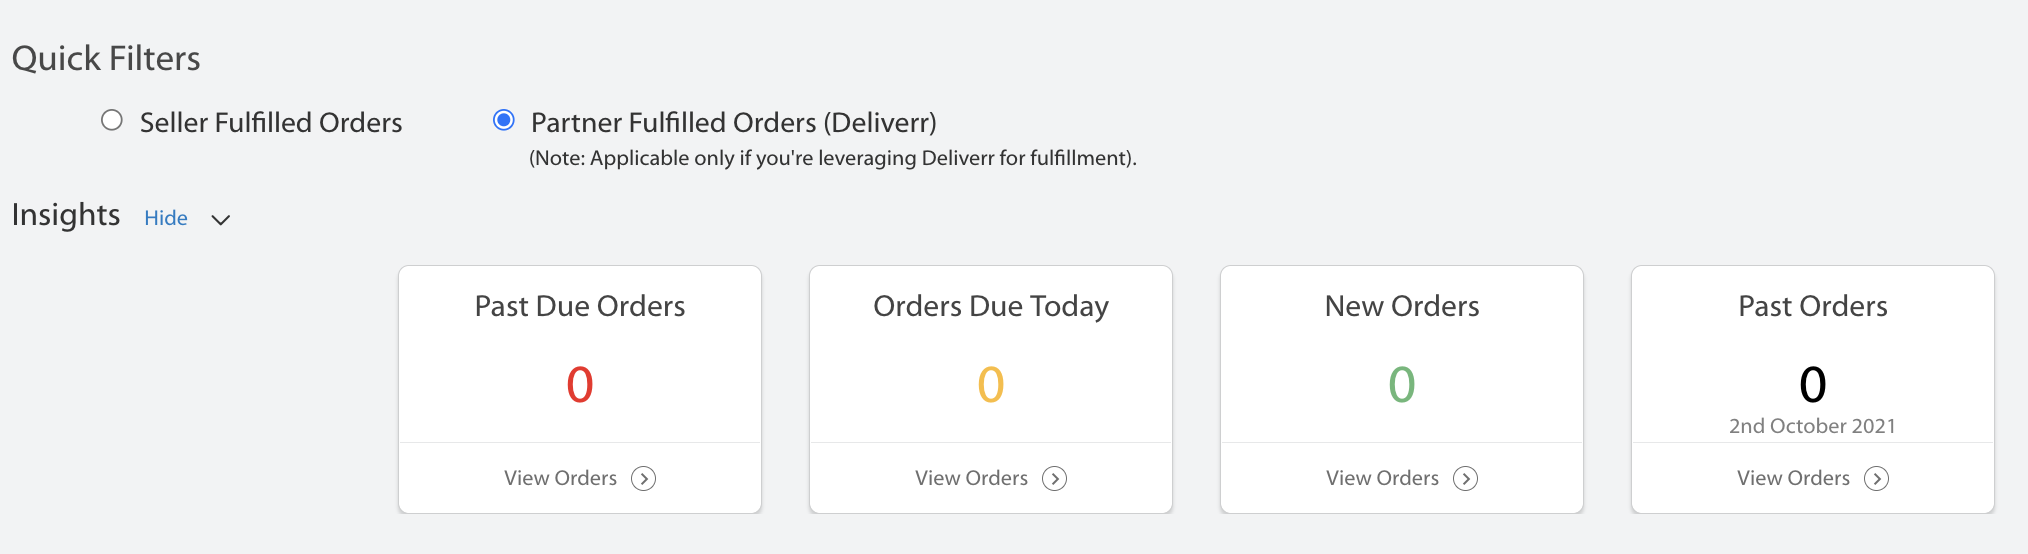The width and height of the screenshot is (2028, 554).
Task: Select Partner Fulfilled Orders (Deliverr) radio button
Action: tap(504, 120)
